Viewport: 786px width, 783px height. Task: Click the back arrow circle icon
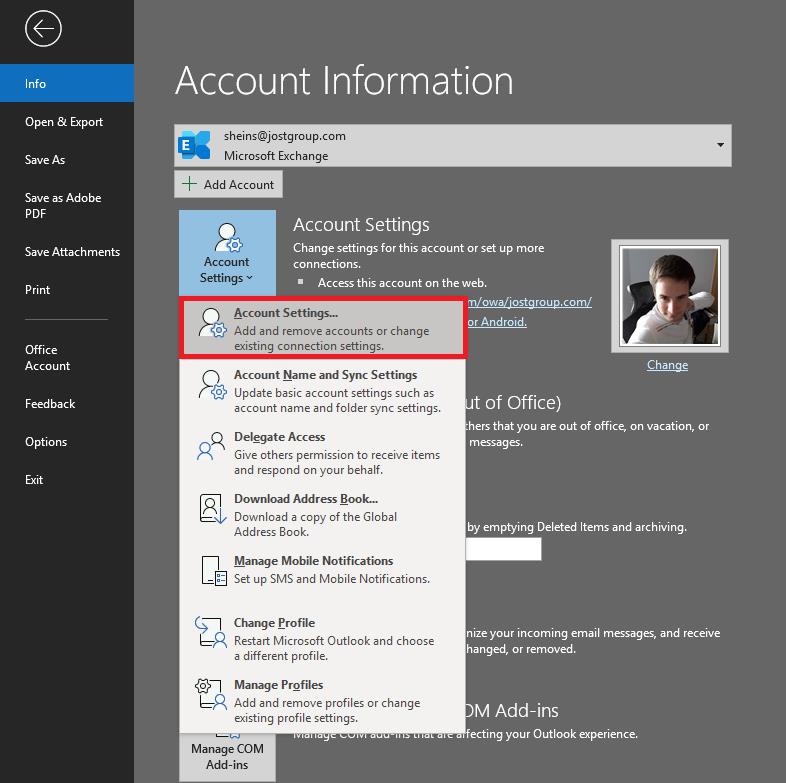(x=43, y=29)
